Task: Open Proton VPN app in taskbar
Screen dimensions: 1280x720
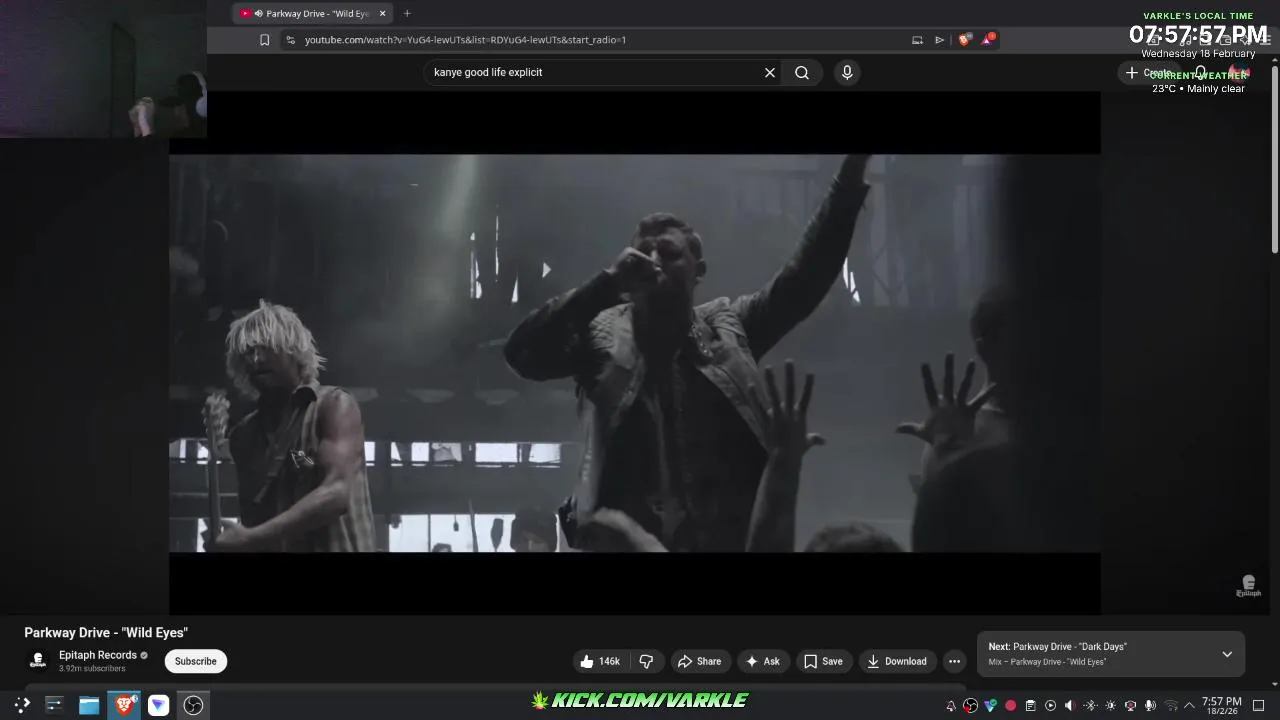Action: click(x=158, y=705)
